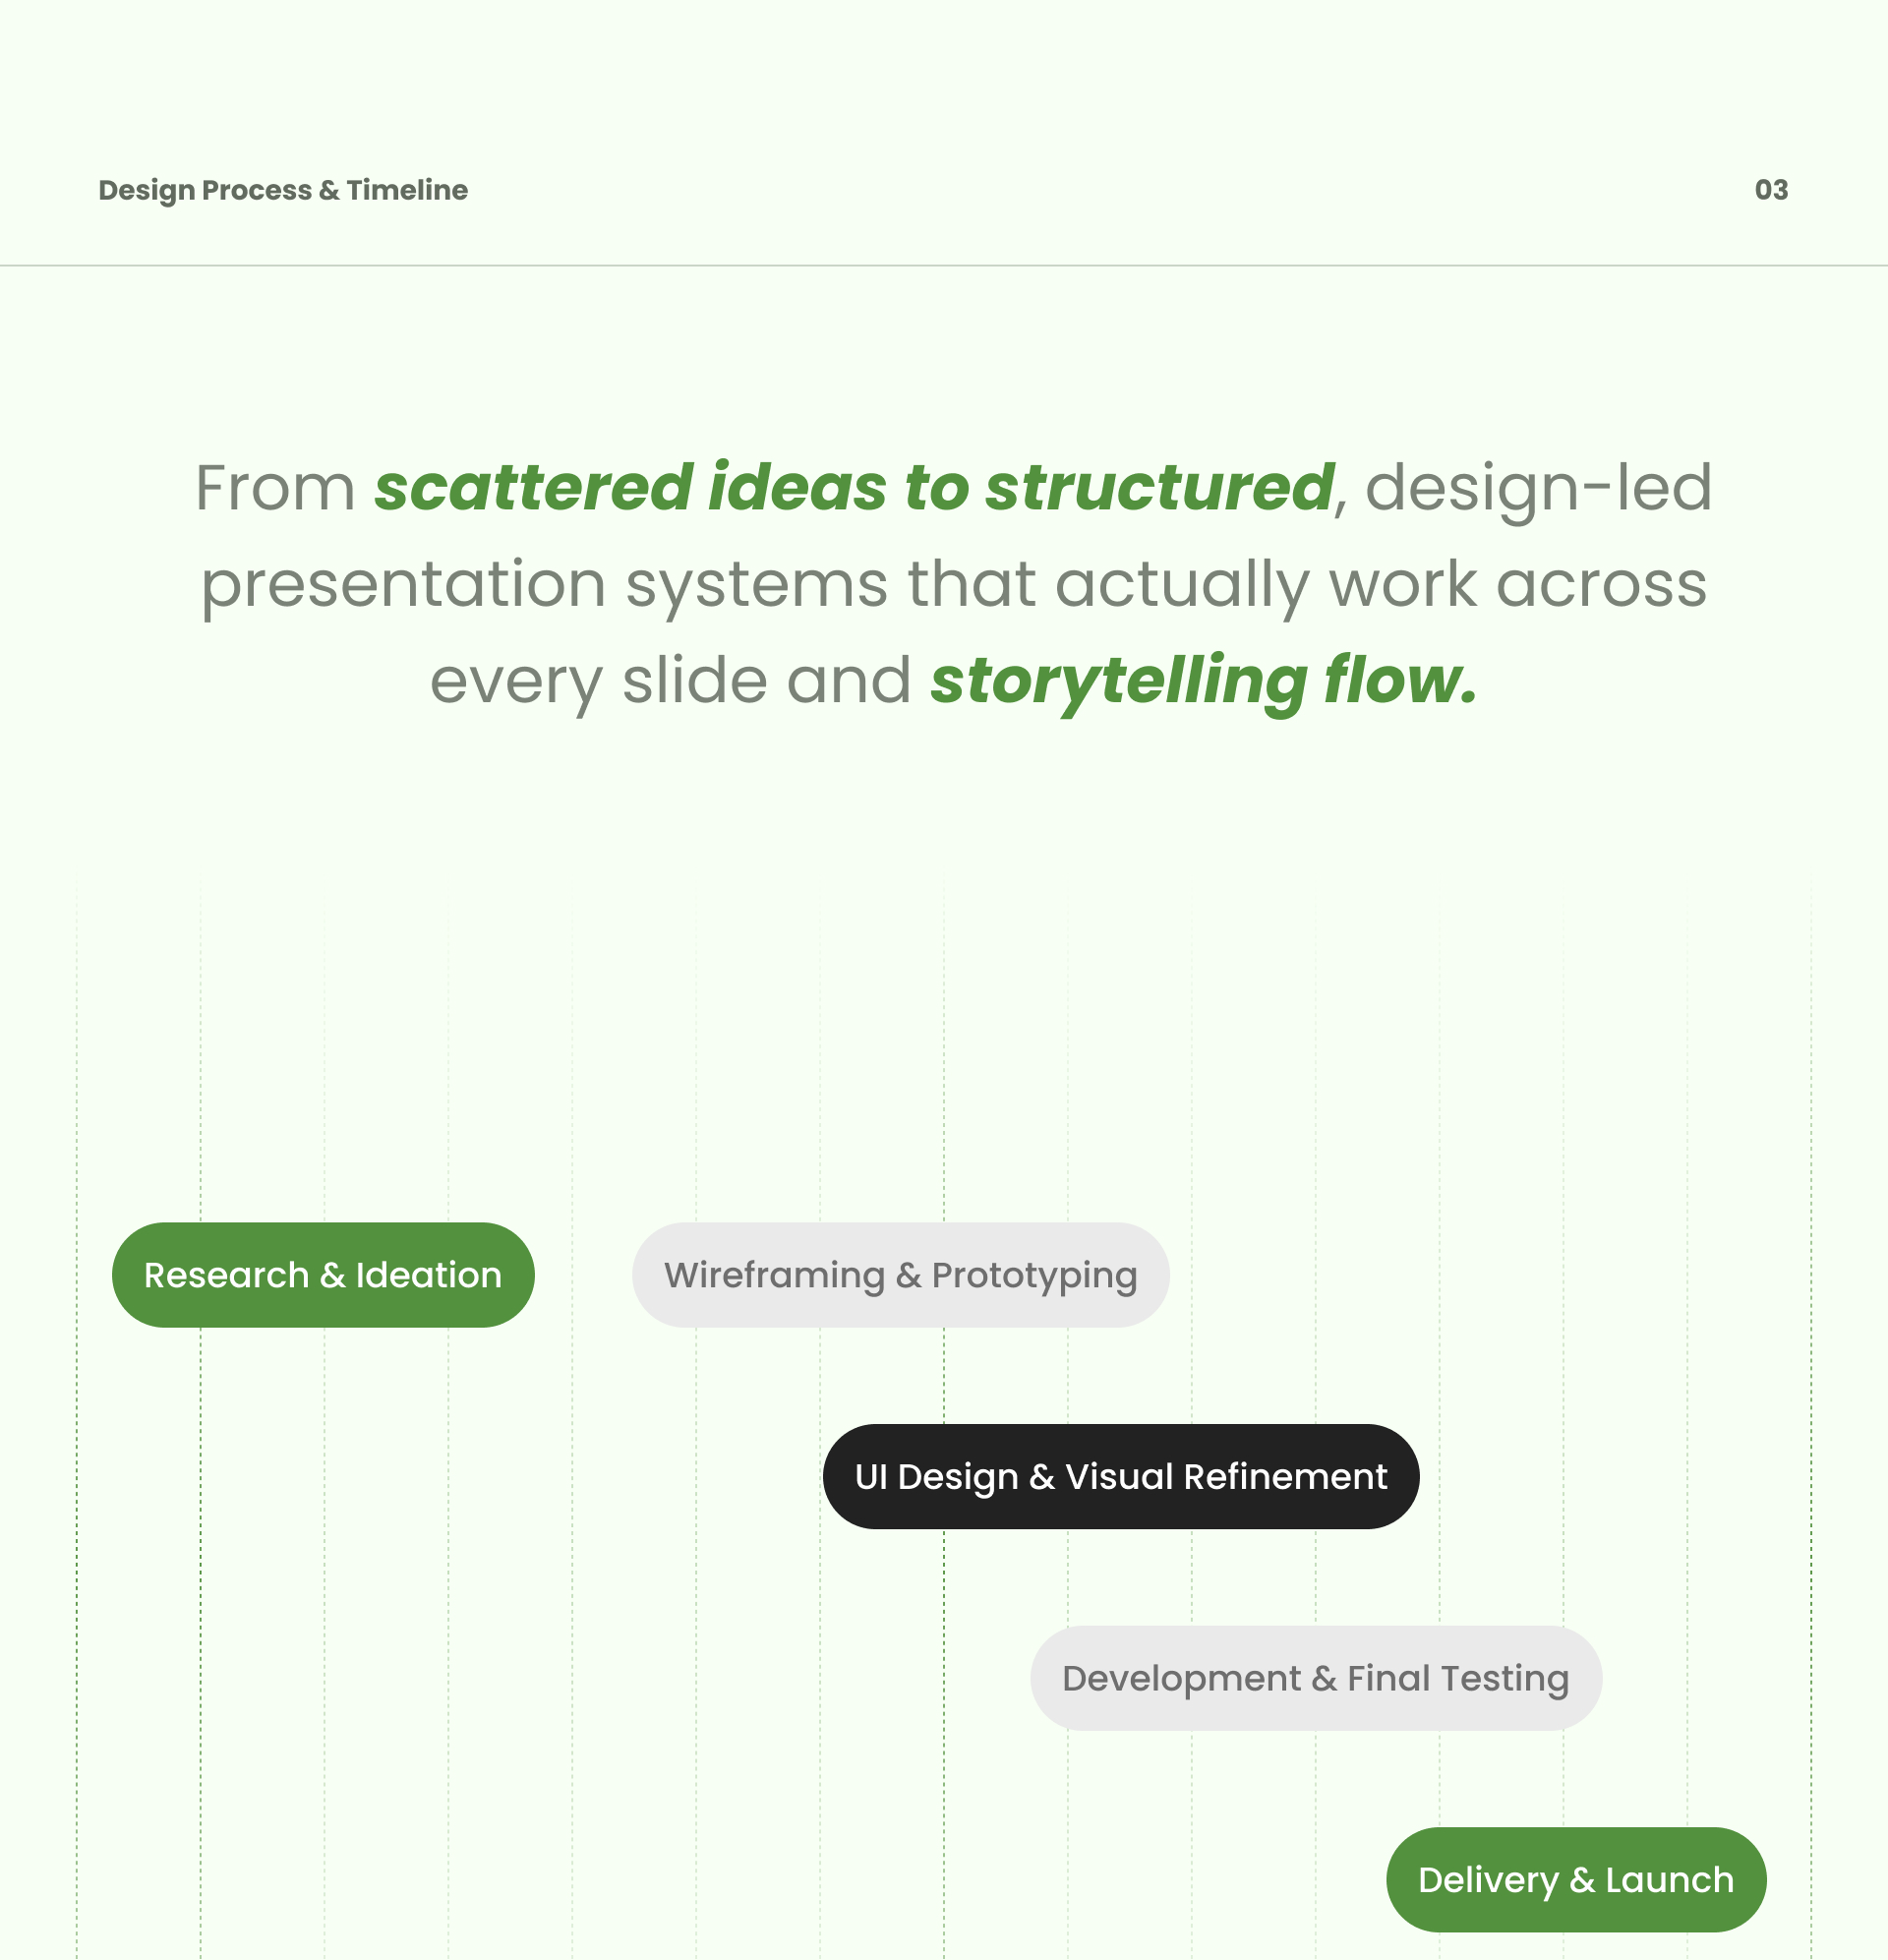Click the words work across in the headline
Viewport: 1888px width, 1960px height.
[x=1518, y=585]
